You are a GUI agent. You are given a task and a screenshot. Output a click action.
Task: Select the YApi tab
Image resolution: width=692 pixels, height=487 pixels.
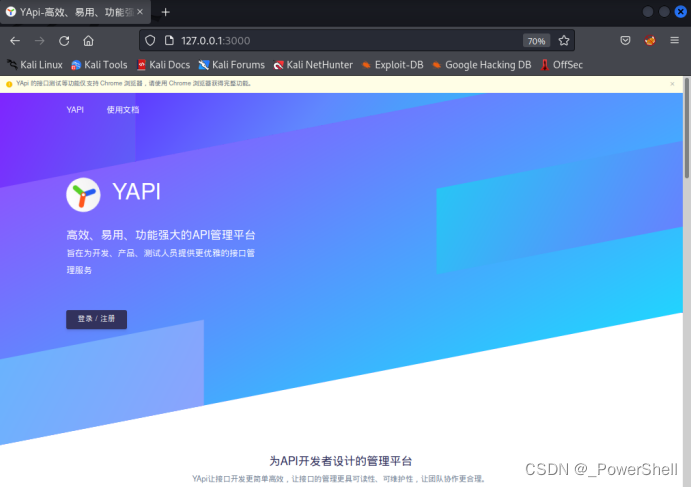click(75, 12)
